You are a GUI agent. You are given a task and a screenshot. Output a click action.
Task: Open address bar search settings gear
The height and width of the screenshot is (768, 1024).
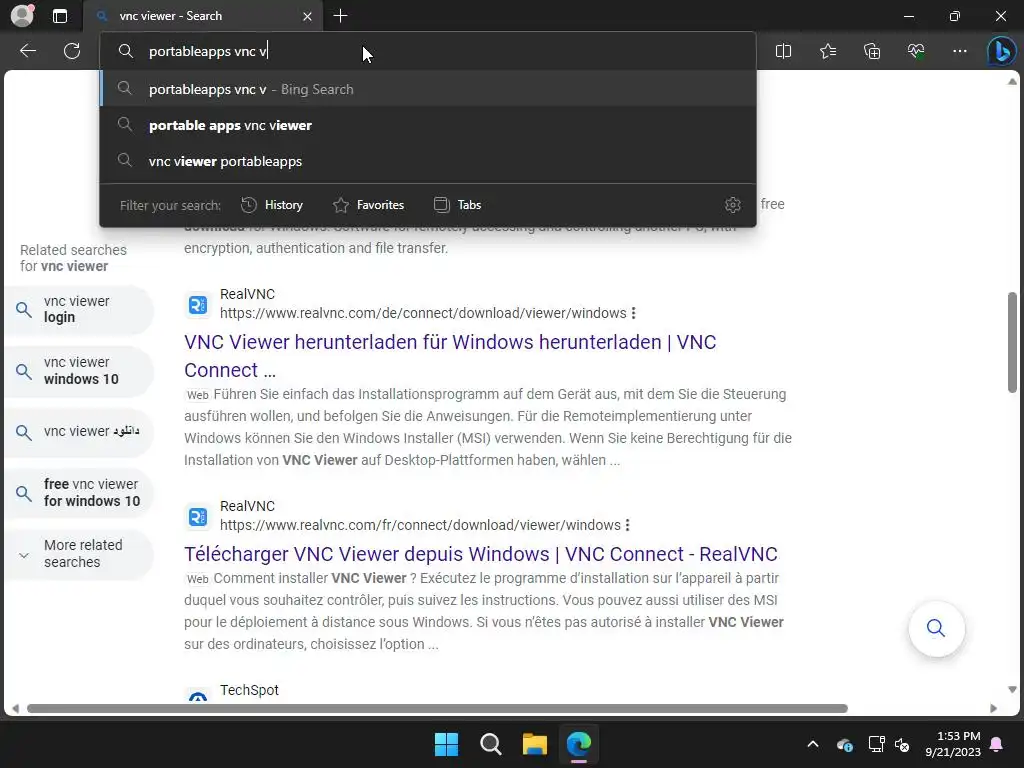(x=733, y=205)
